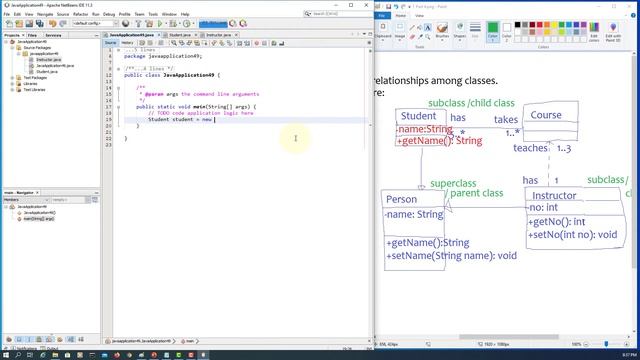
Task: Click Clean and Build Project icon
Action: 149,24
